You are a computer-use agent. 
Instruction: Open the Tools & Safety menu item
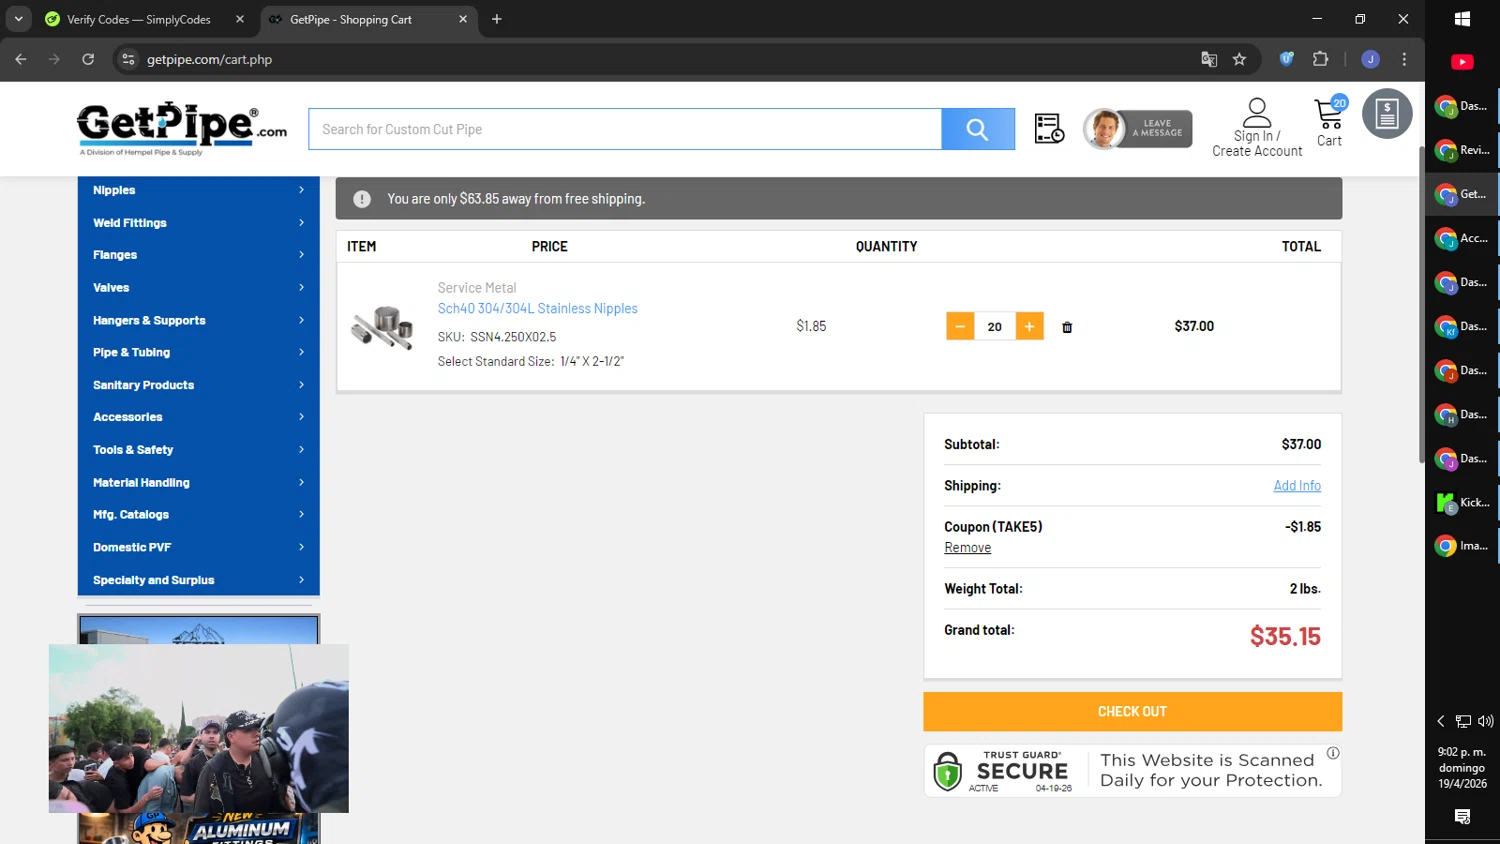click(199, 450)
